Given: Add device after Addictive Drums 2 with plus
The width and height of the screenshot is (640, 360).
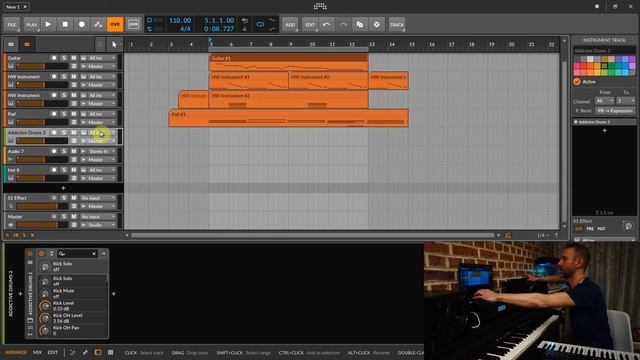Looking at the screenshot, I should click(x=113, y=293).
